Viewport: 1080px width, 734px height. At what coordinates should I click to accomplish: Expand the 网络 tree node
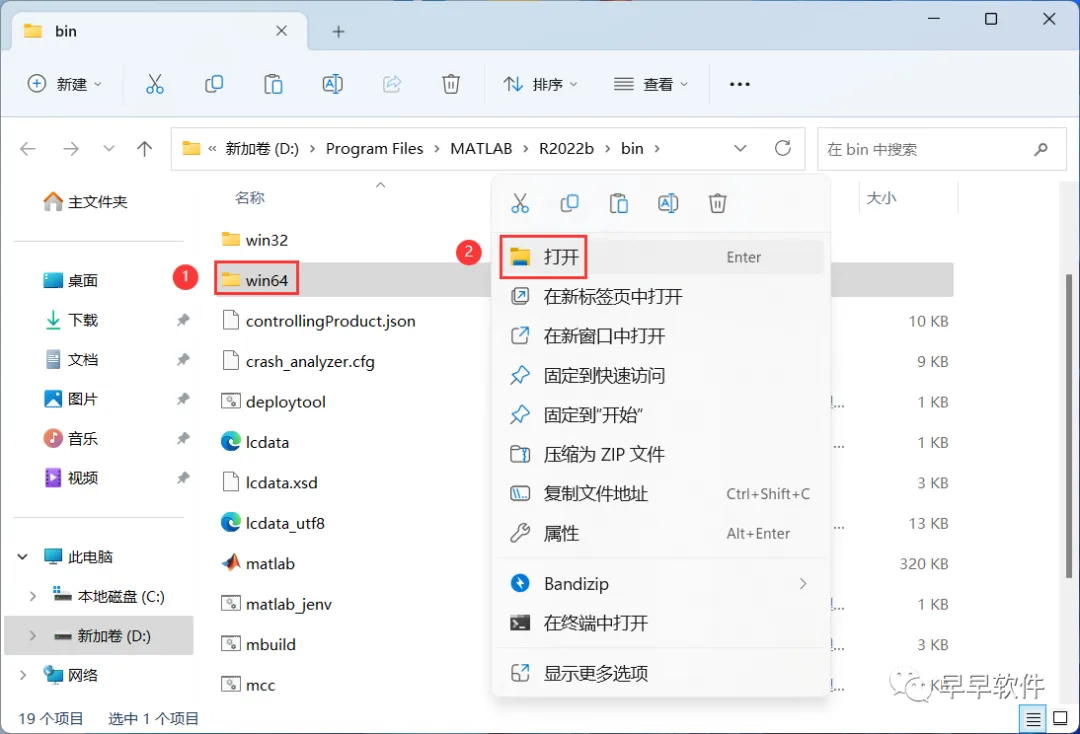pos(23,675)
